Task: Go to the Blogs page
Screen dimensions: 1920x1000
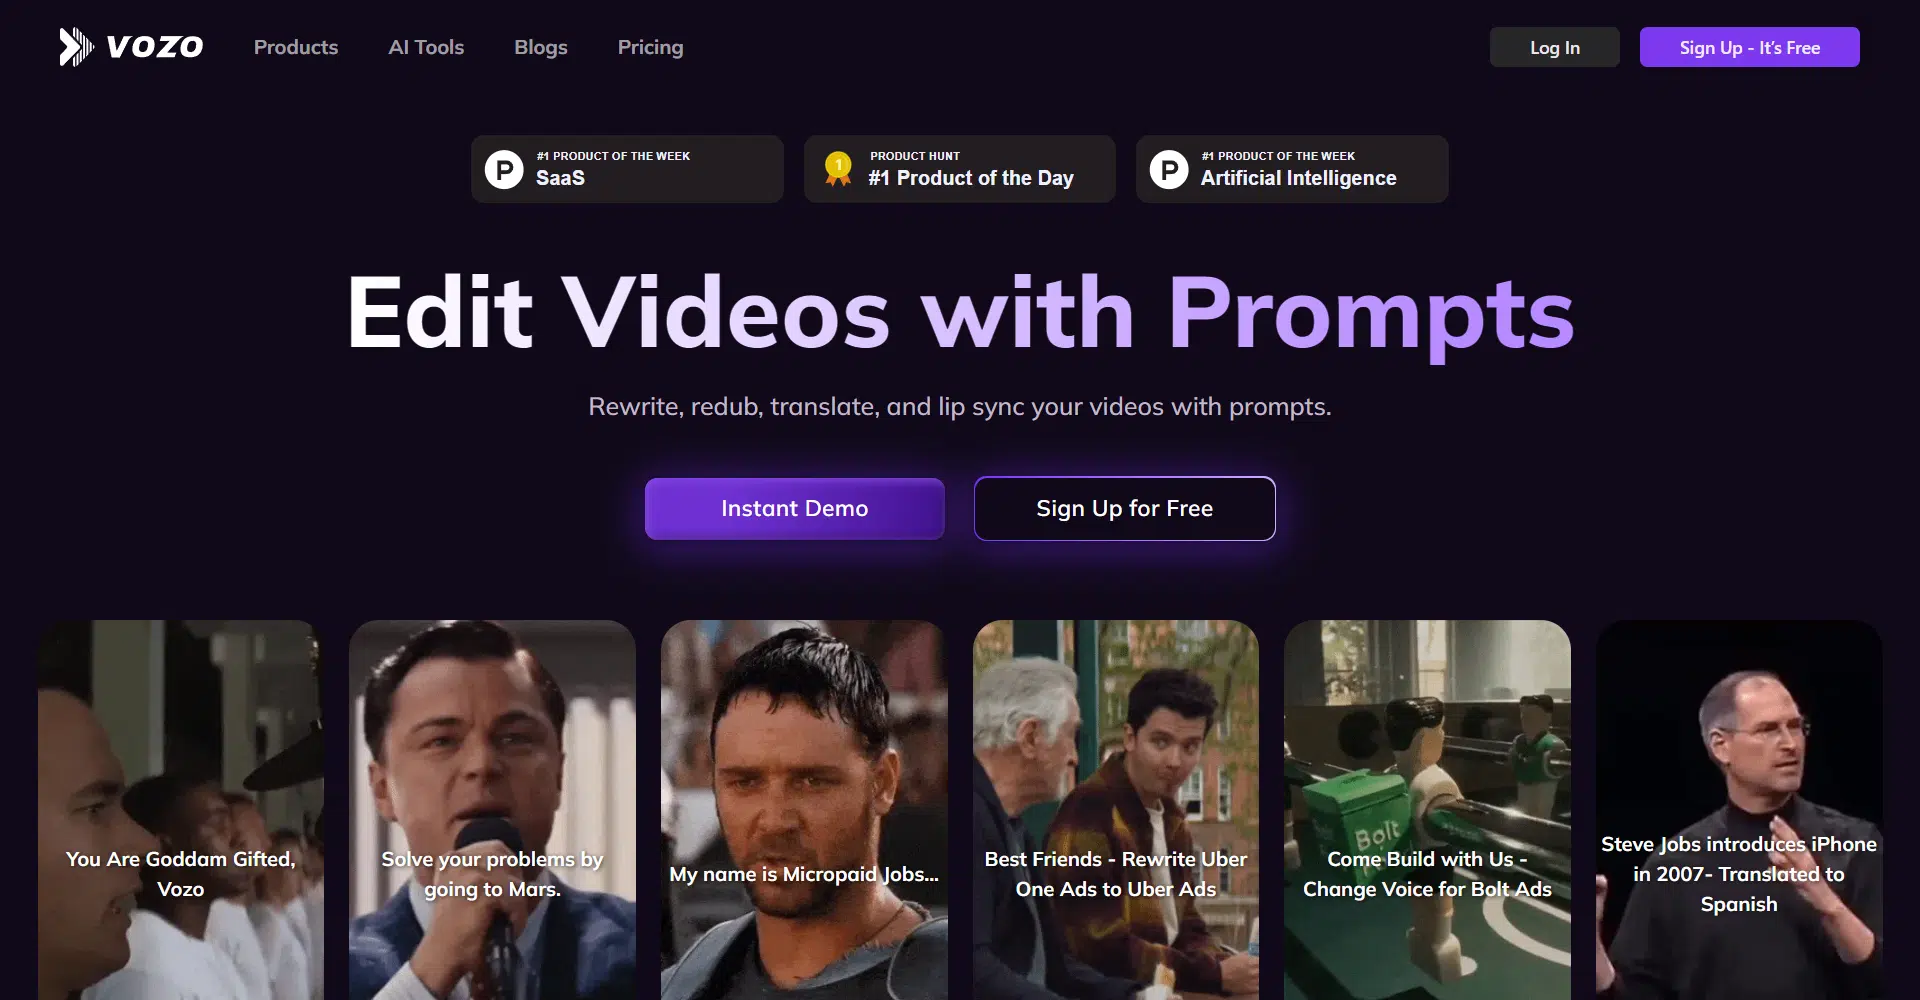Action: pos(541,47)
